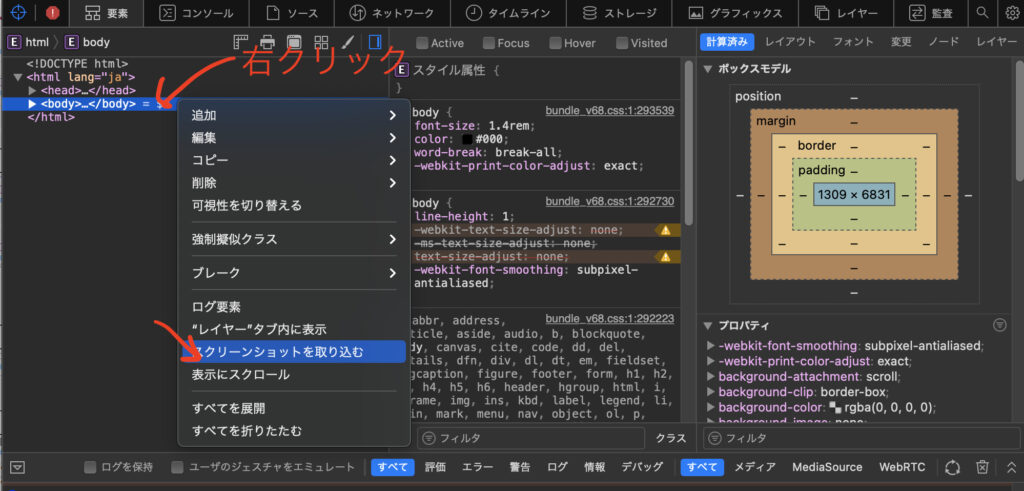Click the print styles printer icon

pos(267,42)
